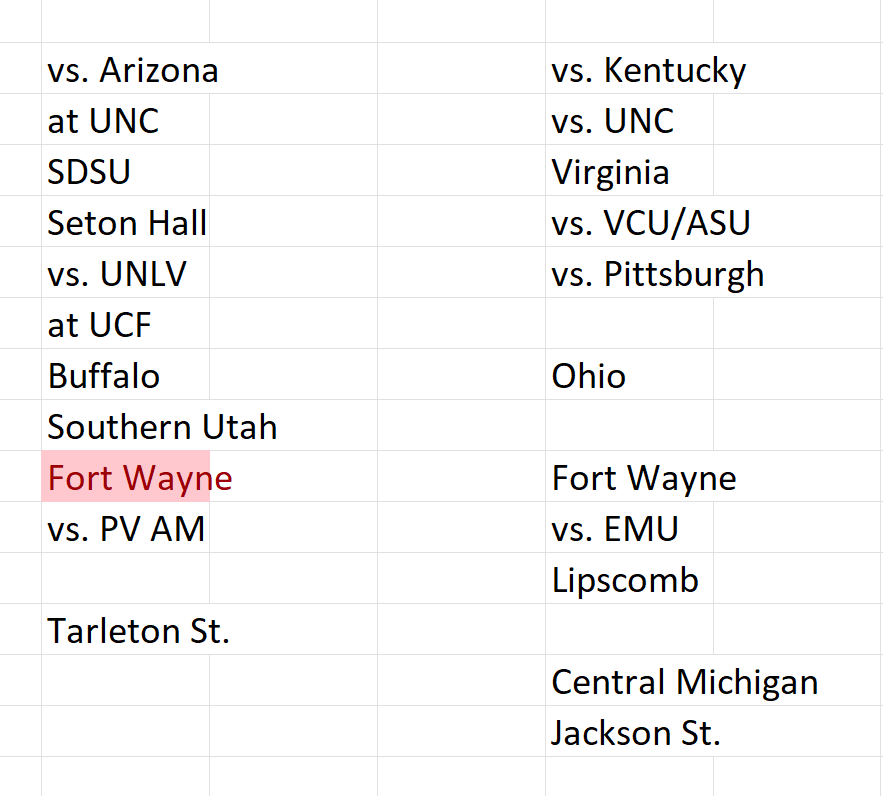This screenshot has width=883, height=796.
Task: Click the "vs. Kentucky" cell
Action: [629, 71]
